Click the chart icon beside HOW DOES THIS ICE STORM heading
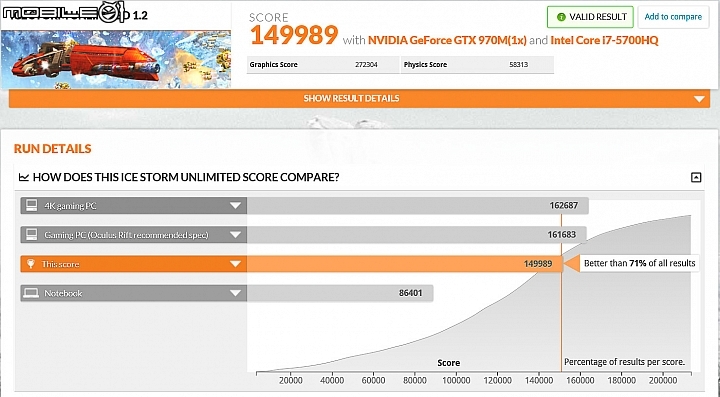The width and height of the screenshot is (720, 397). [x=24, y=177]
